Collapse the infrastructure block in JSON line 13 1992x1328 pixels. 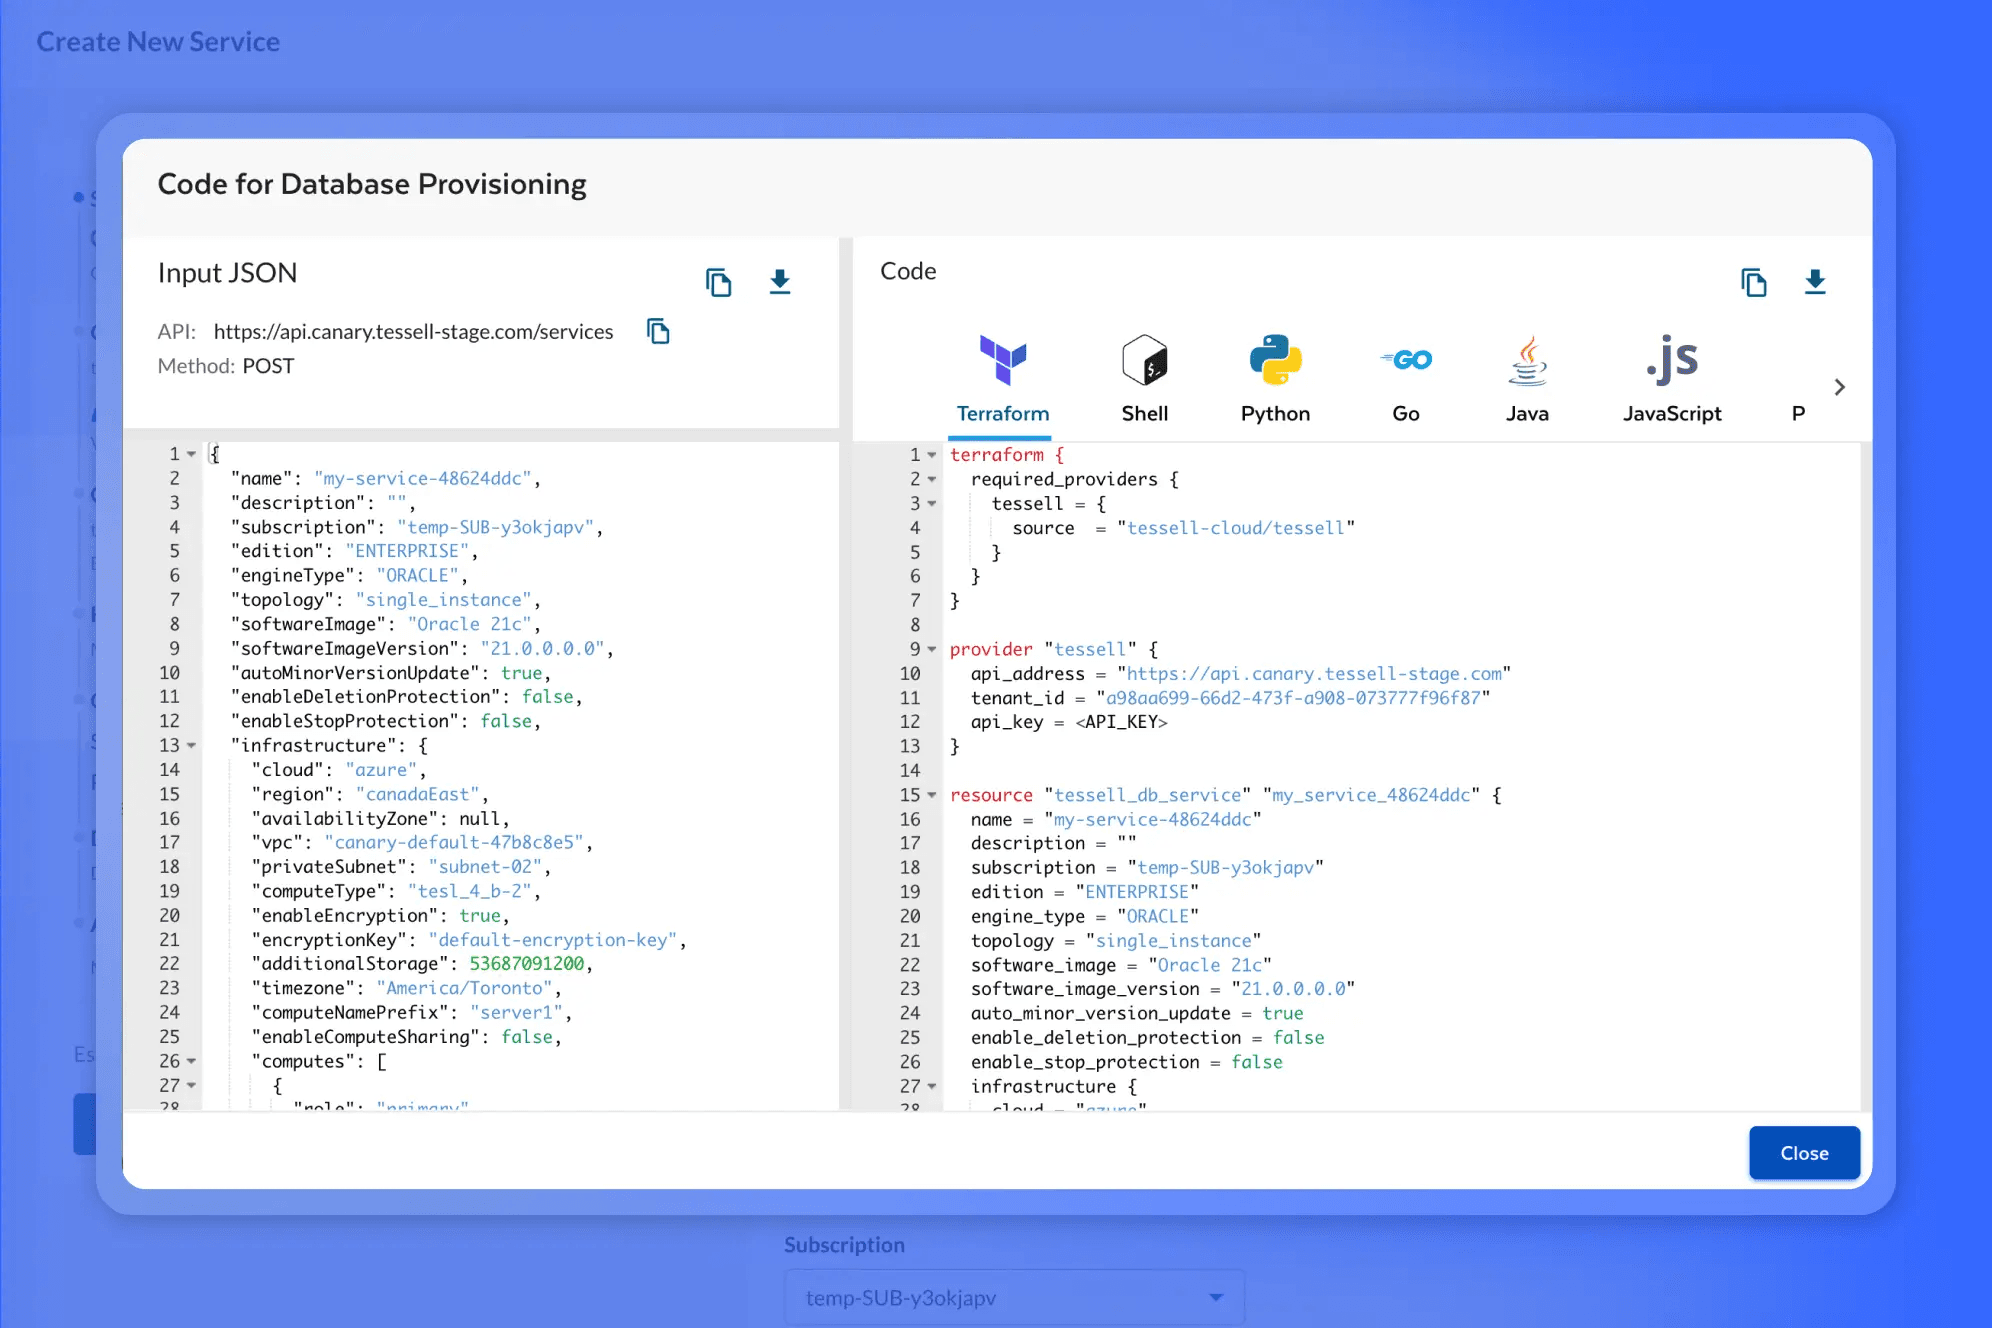tap(192, 746)
